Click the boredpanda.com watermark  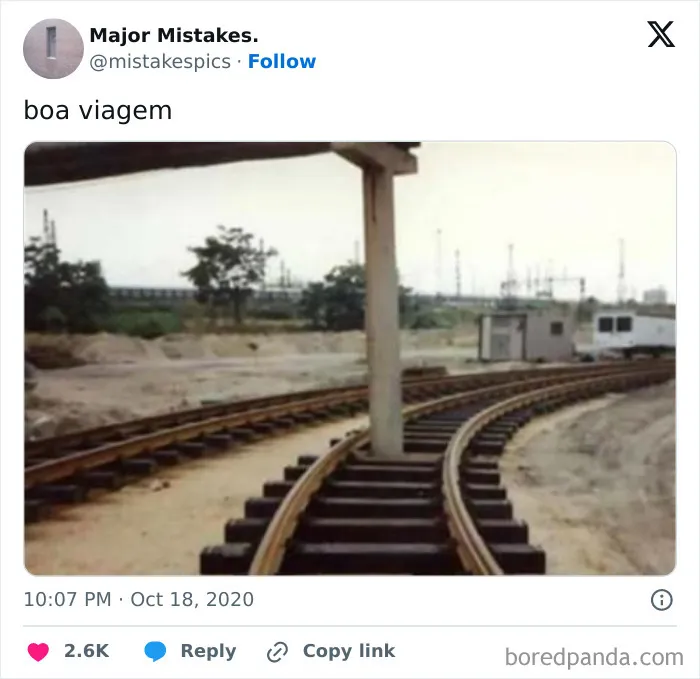coord(594,657)
